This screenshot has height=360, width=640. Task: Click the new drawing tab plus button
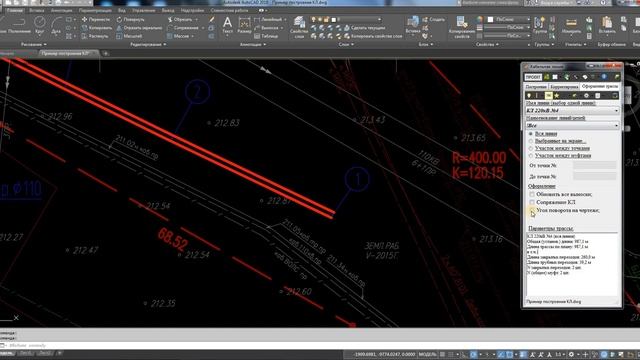[105, 53]
